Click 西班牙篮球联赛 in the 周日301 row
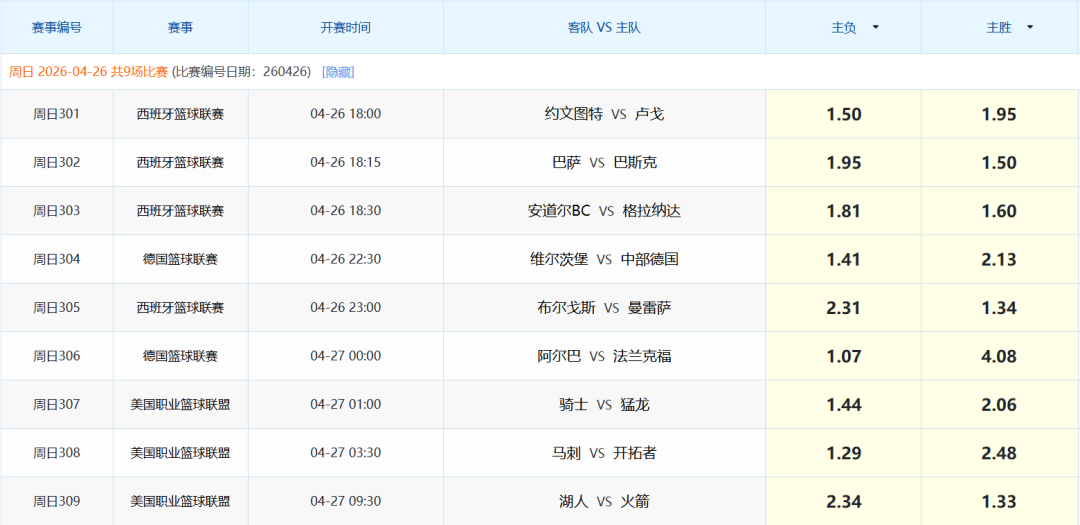Viewport: 1080px width, 525px height. (180, 114)
